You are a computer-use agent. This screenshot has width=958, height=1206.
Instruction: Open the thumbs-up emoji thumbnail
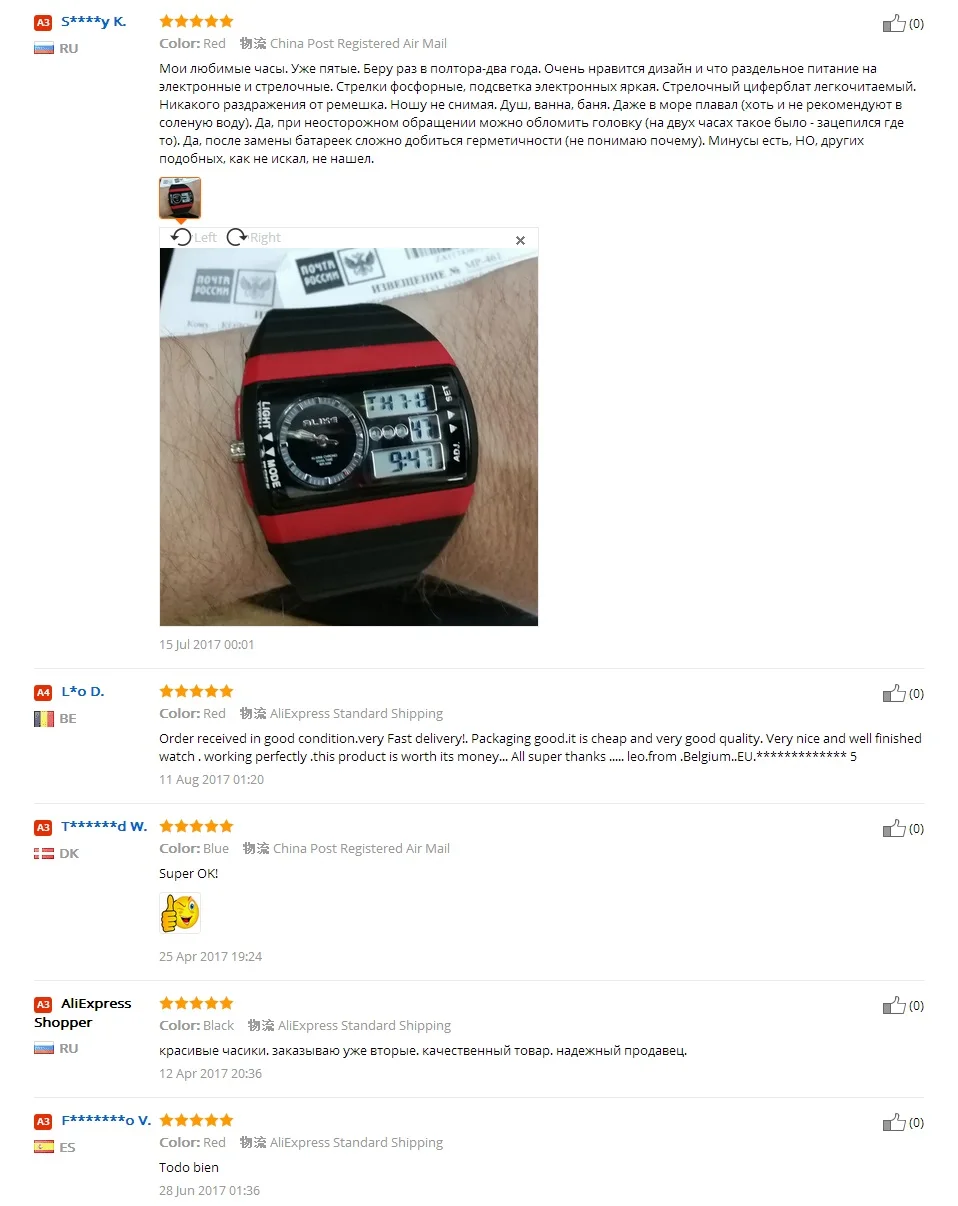pyautogui.click(x=180, y=913)
